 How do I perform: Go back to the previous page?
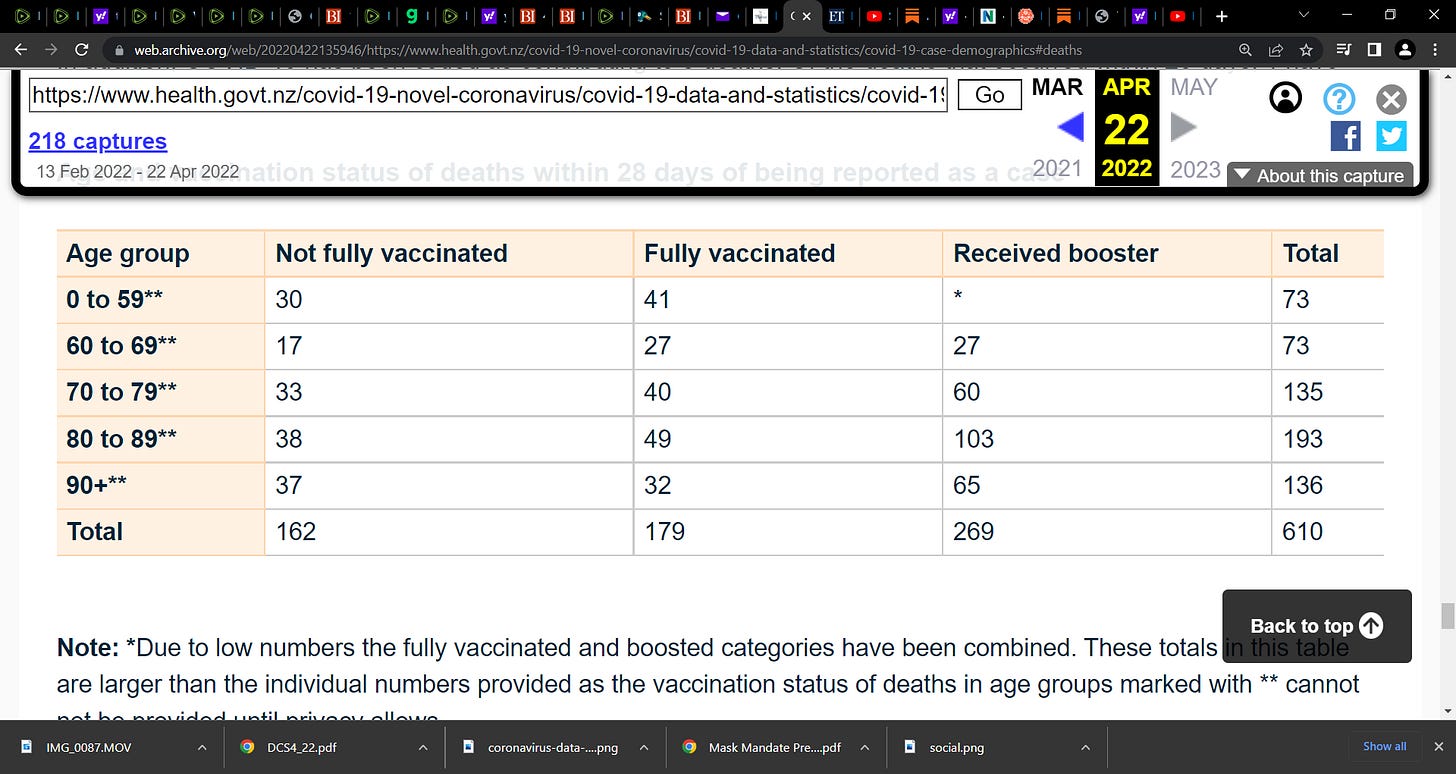pyautogui.click(x=21, y=49)
